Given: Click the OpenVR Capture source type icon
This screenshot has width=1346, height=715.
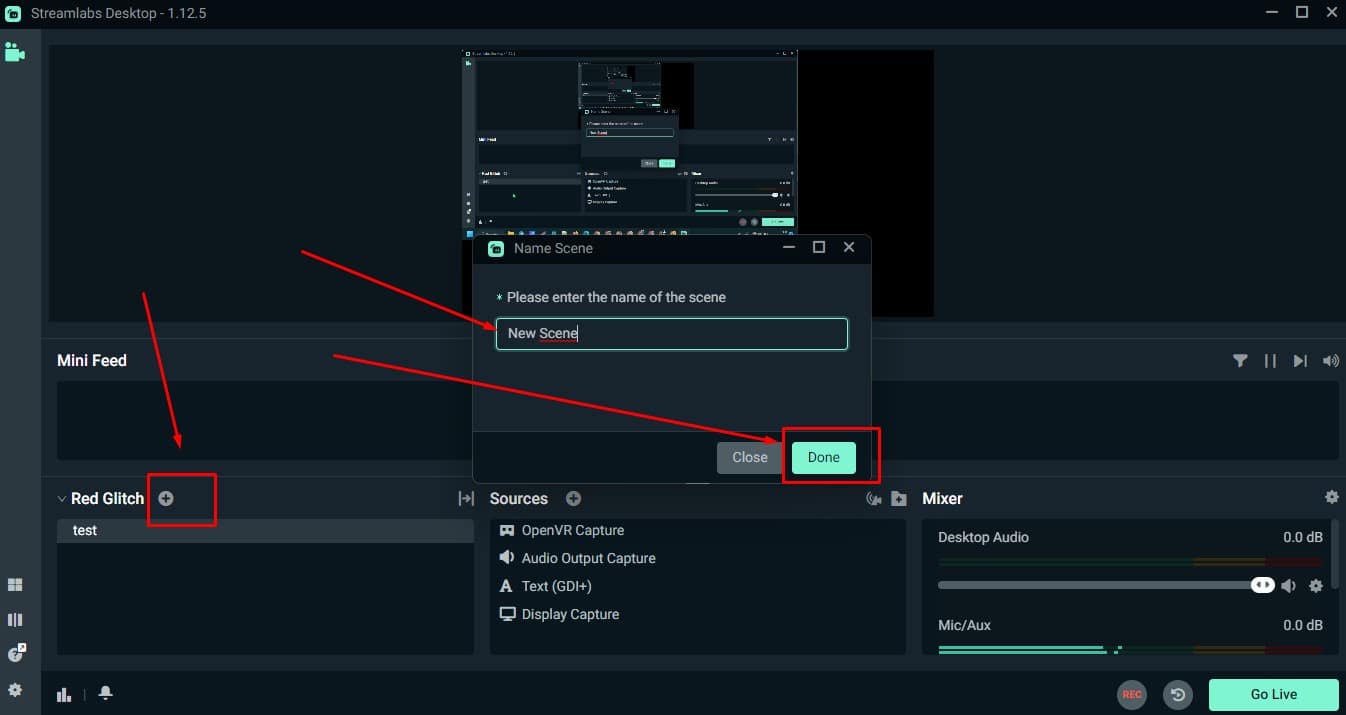Looking at the screenshot, I should [507, 530].
